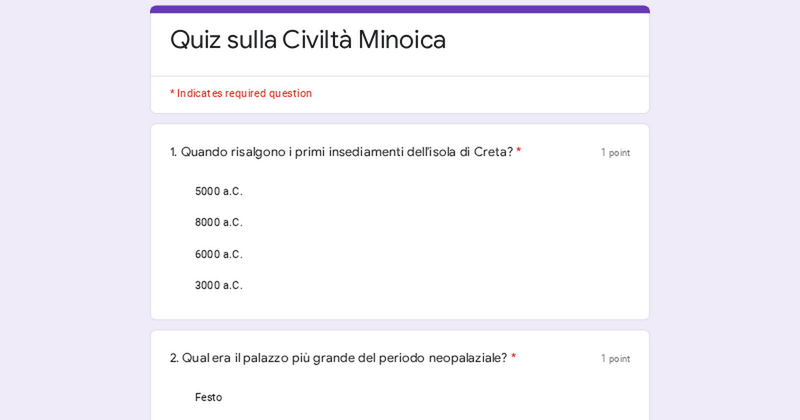Pick "6000 a.C." for question 1
Image resolution: width=800 pixels, height=420 pixels.
click(x=218, y=254)
